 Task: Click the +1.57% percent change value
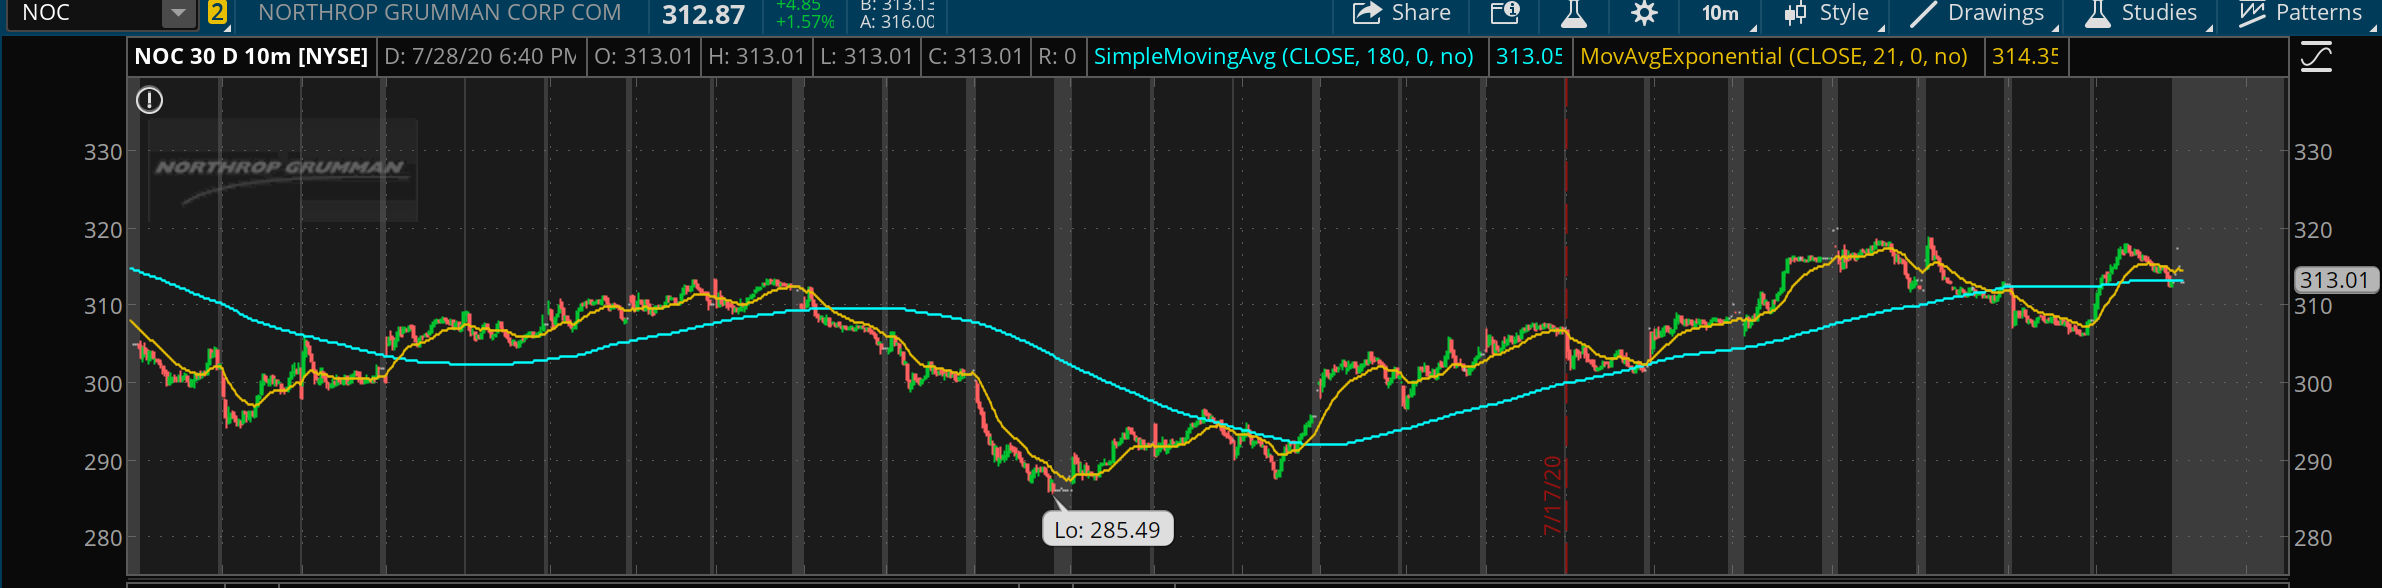pos(805,22)
